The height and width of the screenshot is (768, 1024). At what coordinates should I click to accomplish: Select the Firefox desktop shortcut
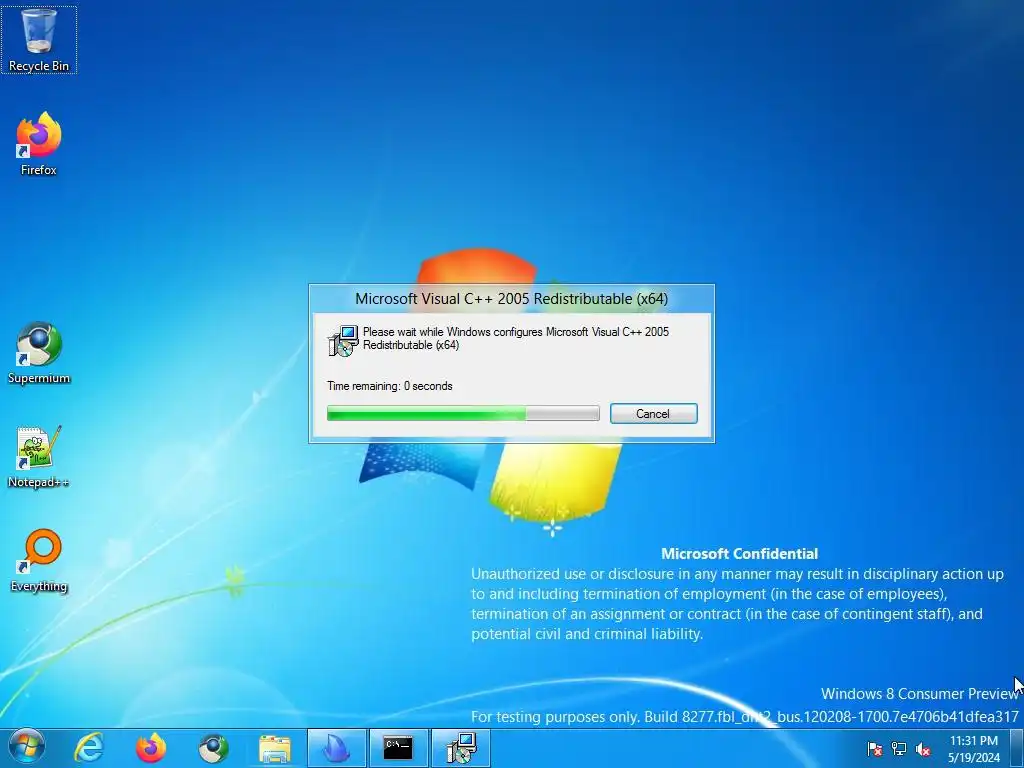coord(39,144)
